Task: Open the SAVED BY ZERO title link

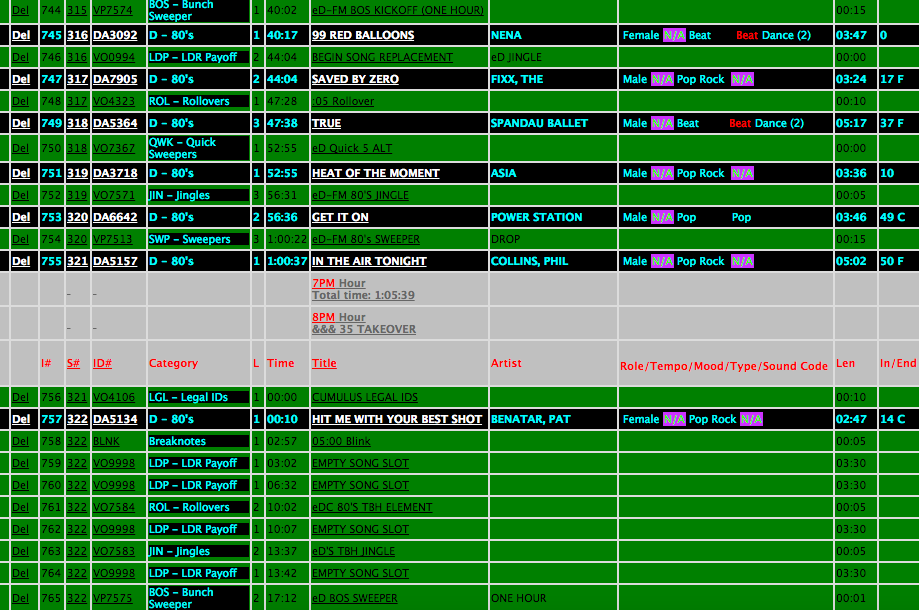Action: (355, 79)
